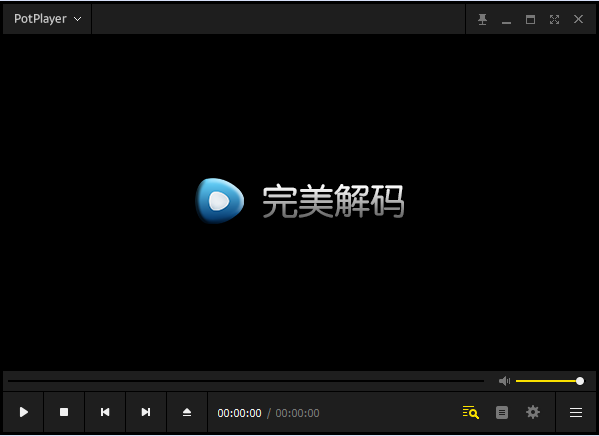The image size is (599, 436).
Task: Open a file with the eject icon
Action: tap(187, 412)
